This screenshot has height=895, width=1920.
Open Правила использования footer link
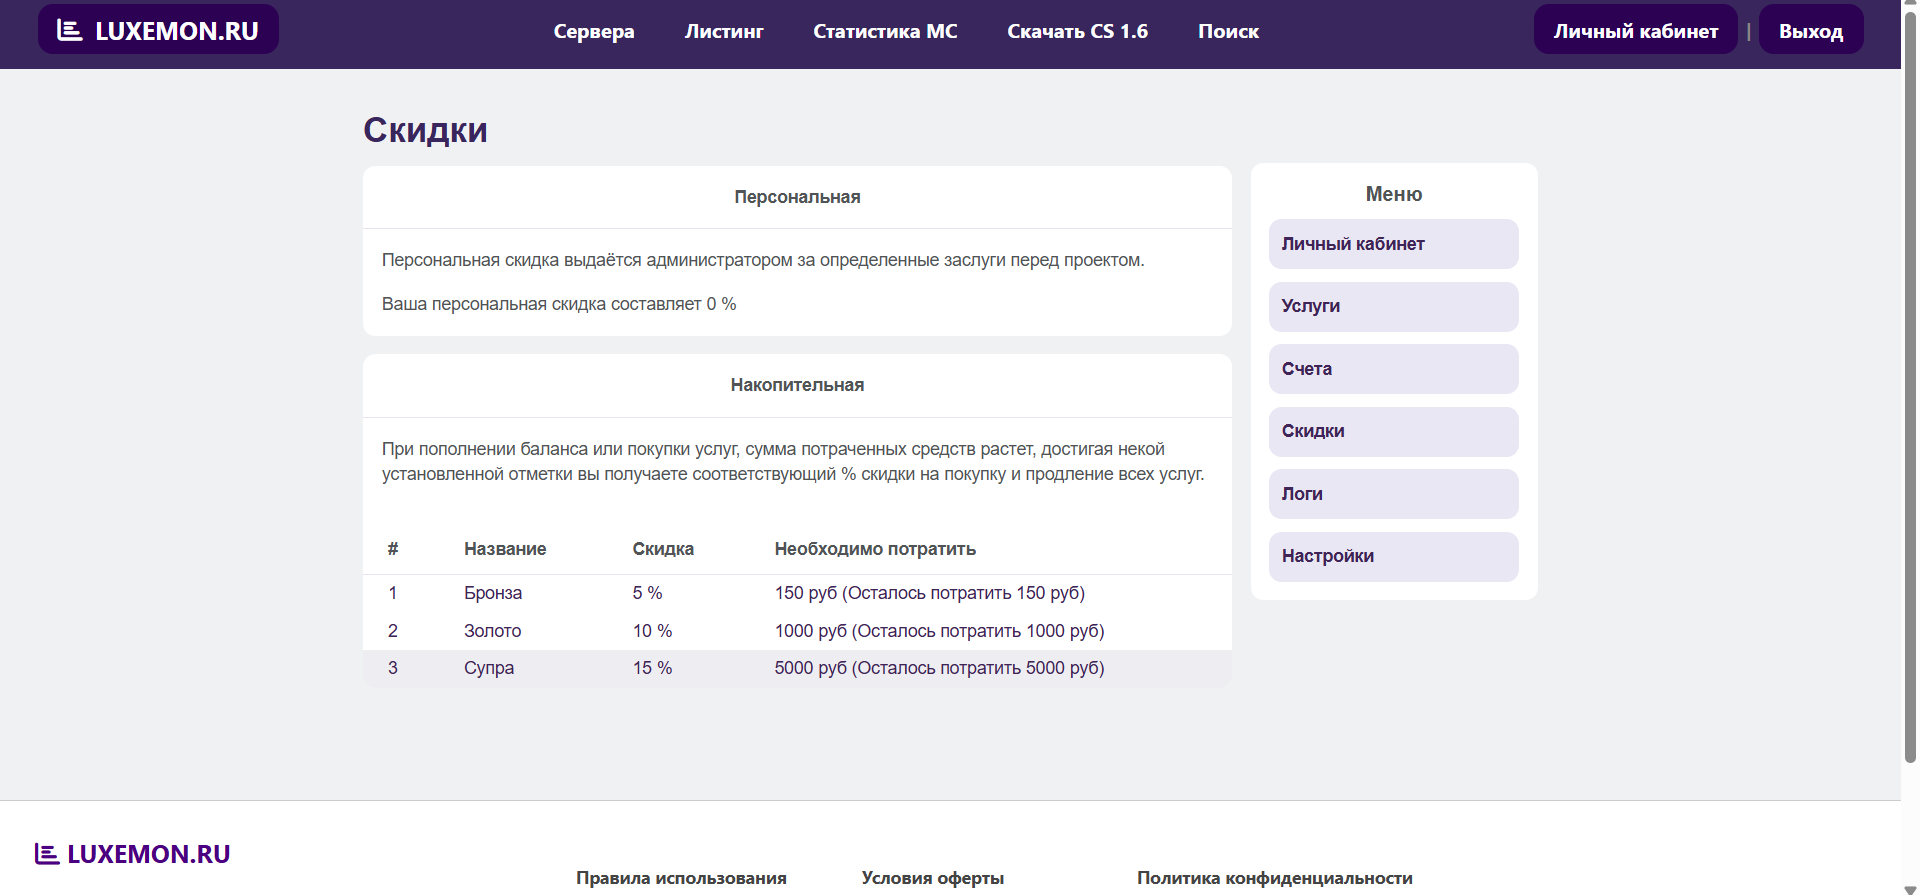click(681, 878)
